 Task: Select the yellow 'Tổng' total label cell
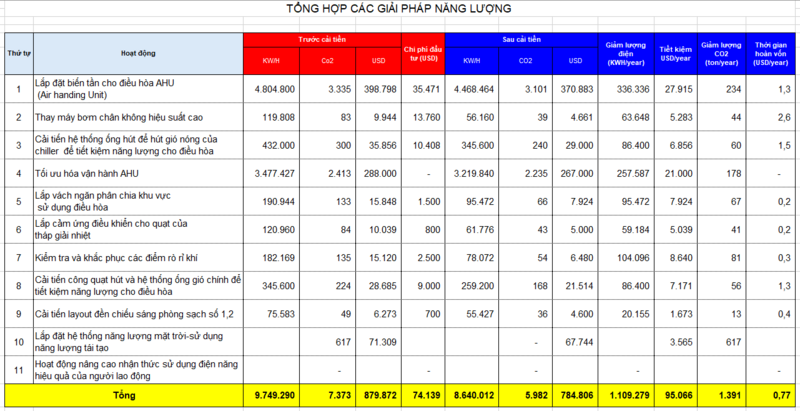click(x=124, y=395)
